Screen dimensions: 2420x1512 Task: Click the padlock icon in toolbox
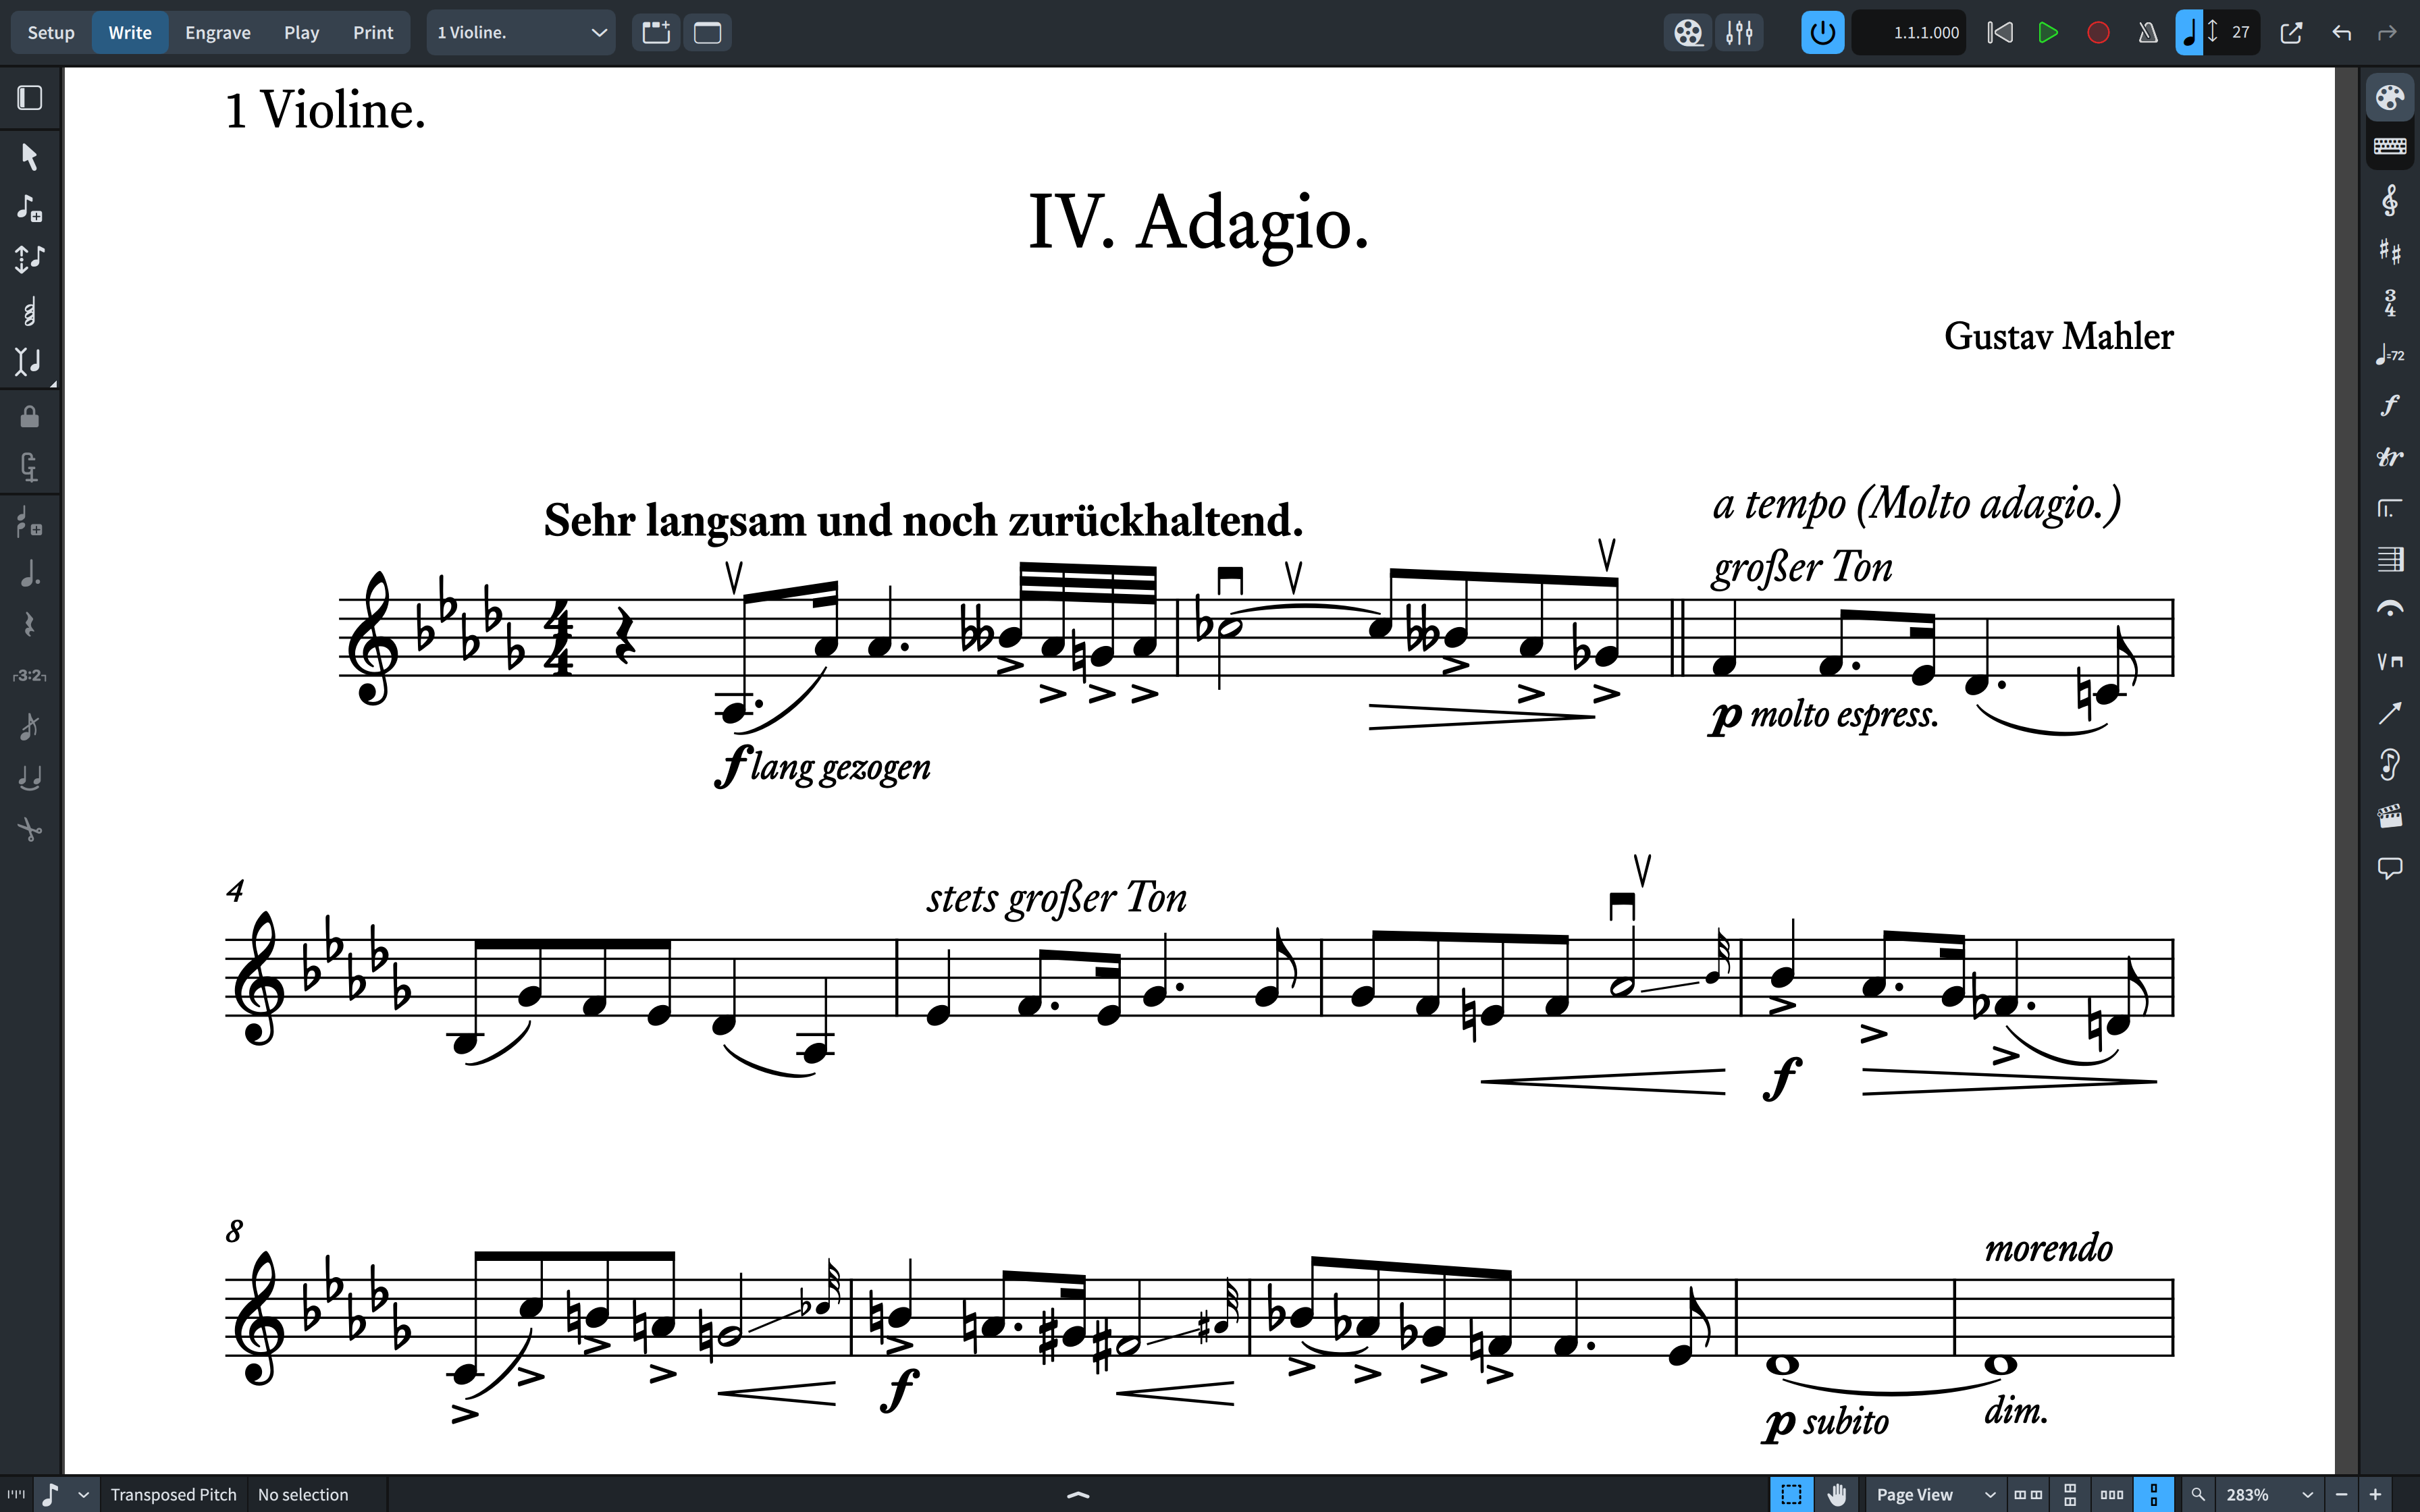(x=30, y=416)
